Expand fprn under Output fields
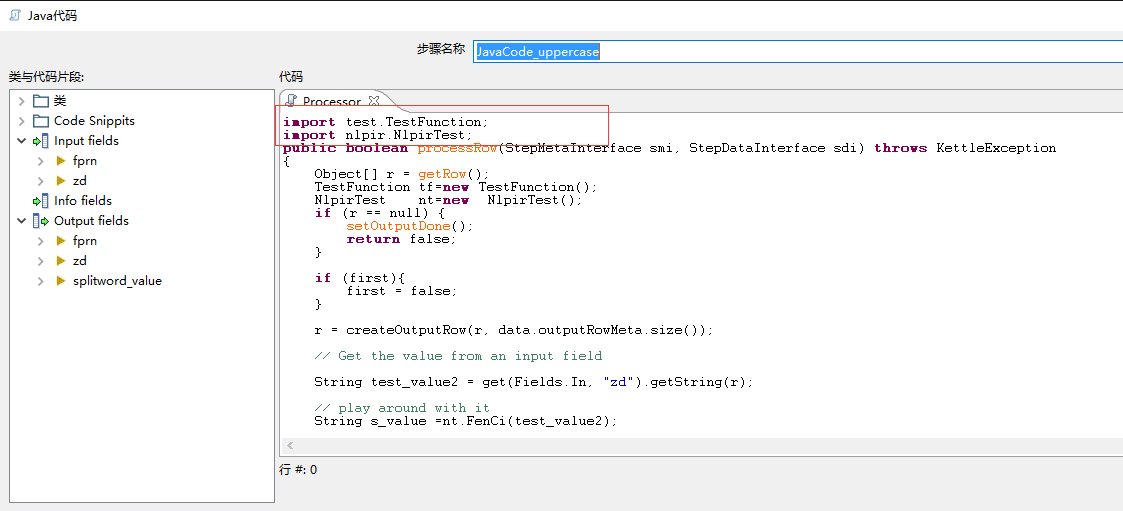 click(41, 241)
